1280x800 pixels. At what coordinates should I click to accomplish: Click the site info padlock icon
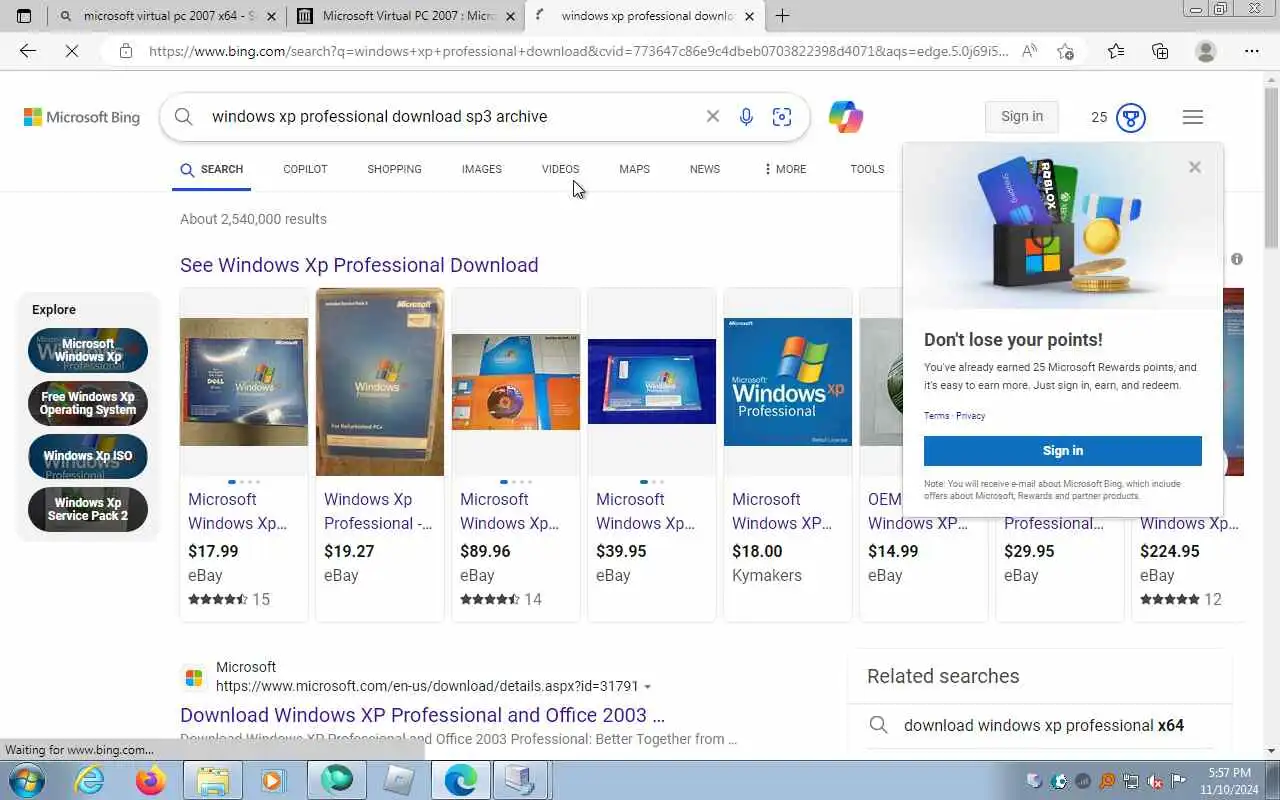(126, 51)
